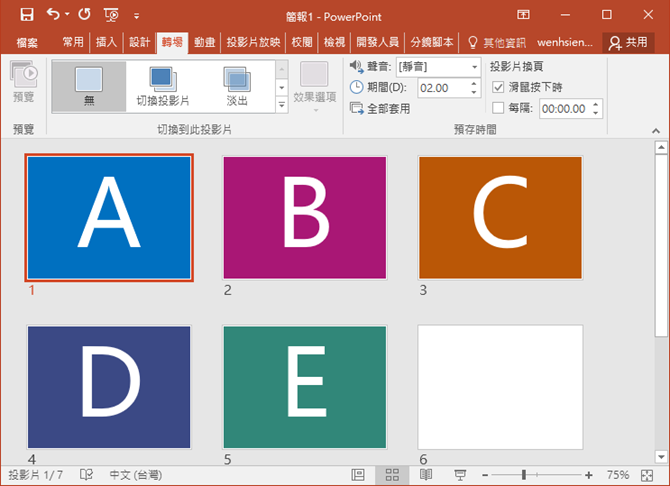Image resolution: width=670 pixels, height=486 pixels.
Task: Start slideshow from beginning icon
Action: [111, 15]
